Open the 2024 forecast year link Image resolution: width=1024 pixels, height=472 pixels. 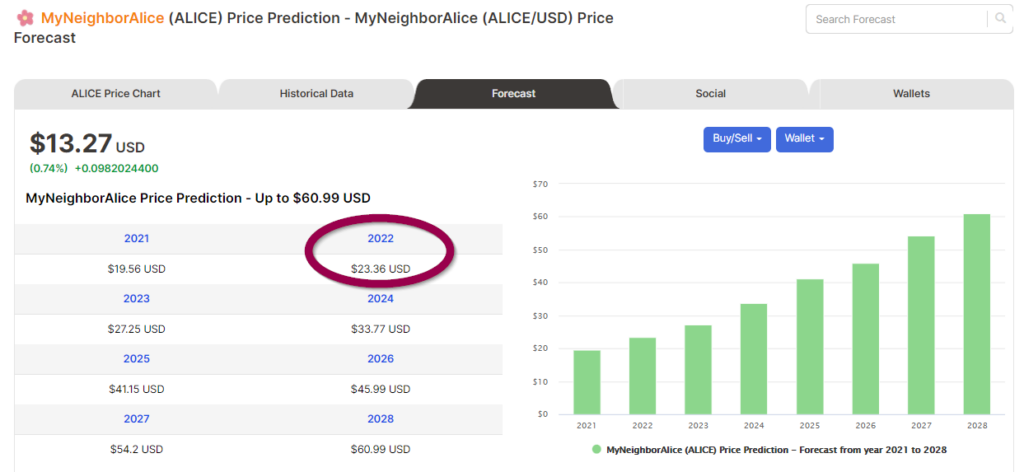[381, 298]
